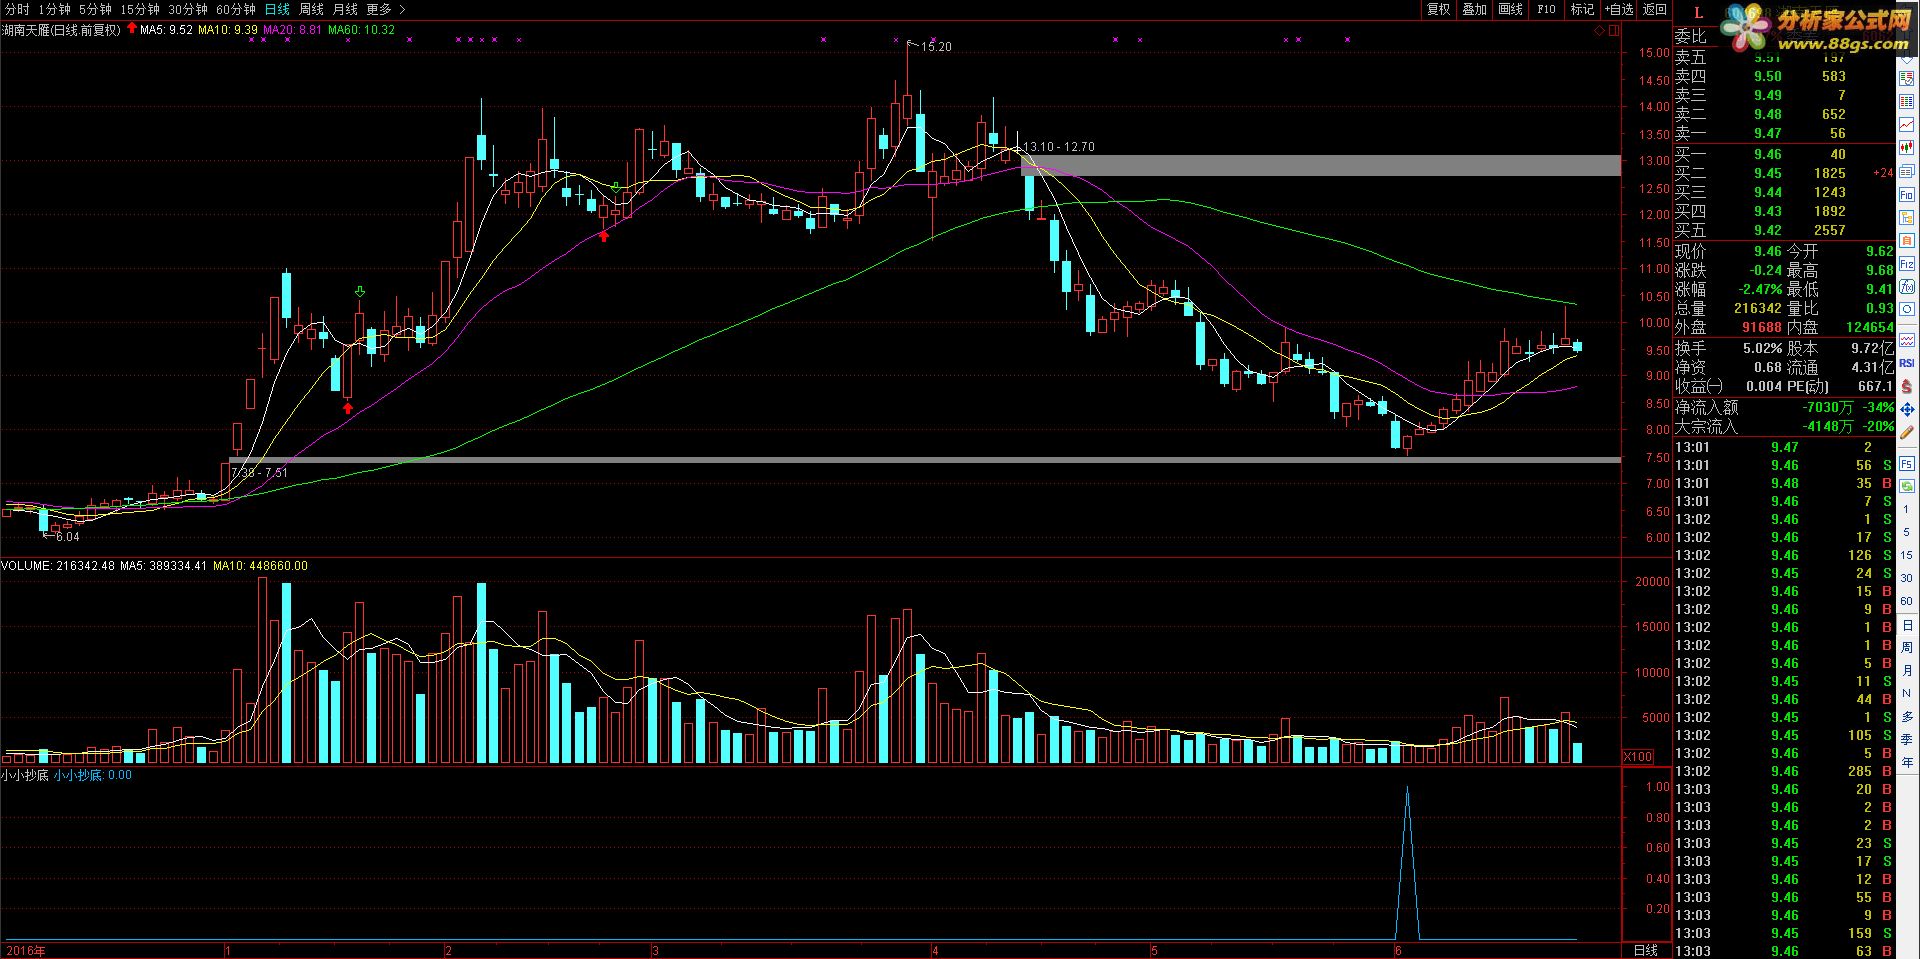
Task: Click the circle 'O' sidebar icon
Action: 1907,309
